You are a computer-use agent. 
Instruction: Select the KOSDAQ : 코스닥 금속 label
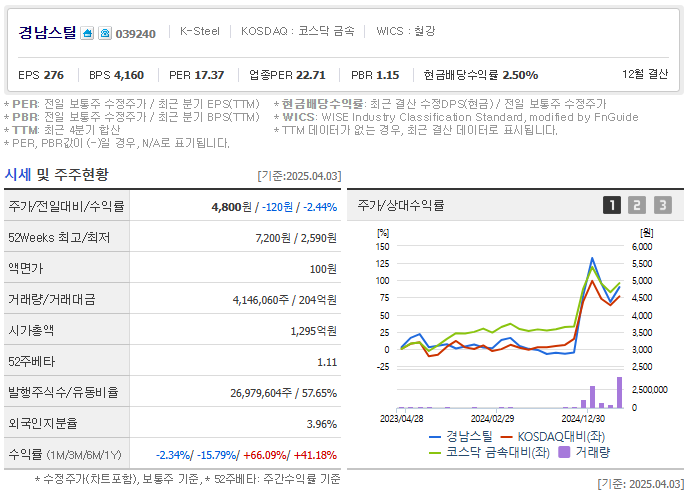(298, 31)
